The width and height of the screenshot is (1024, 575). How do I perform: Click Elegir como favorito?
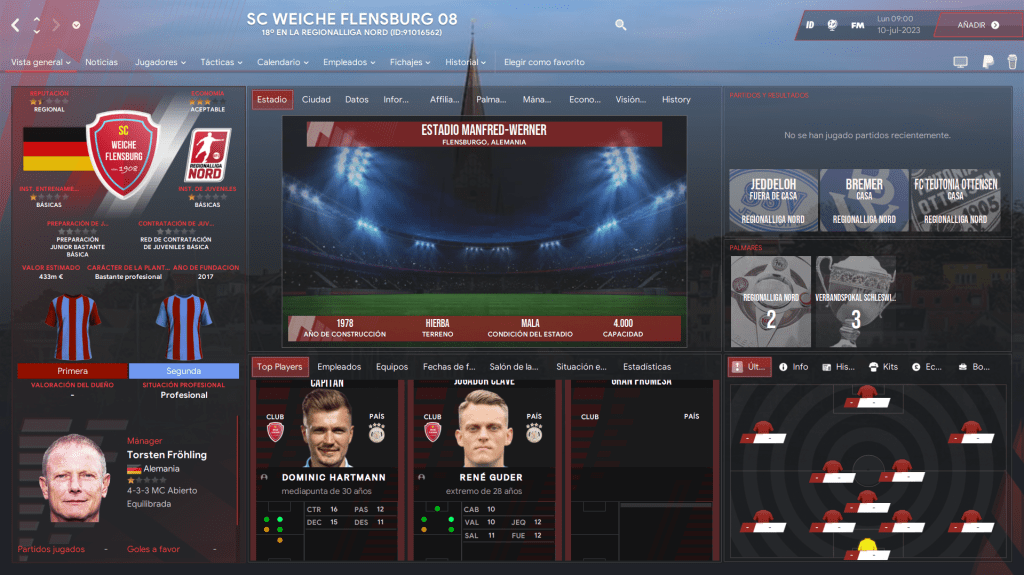[544, 62]
